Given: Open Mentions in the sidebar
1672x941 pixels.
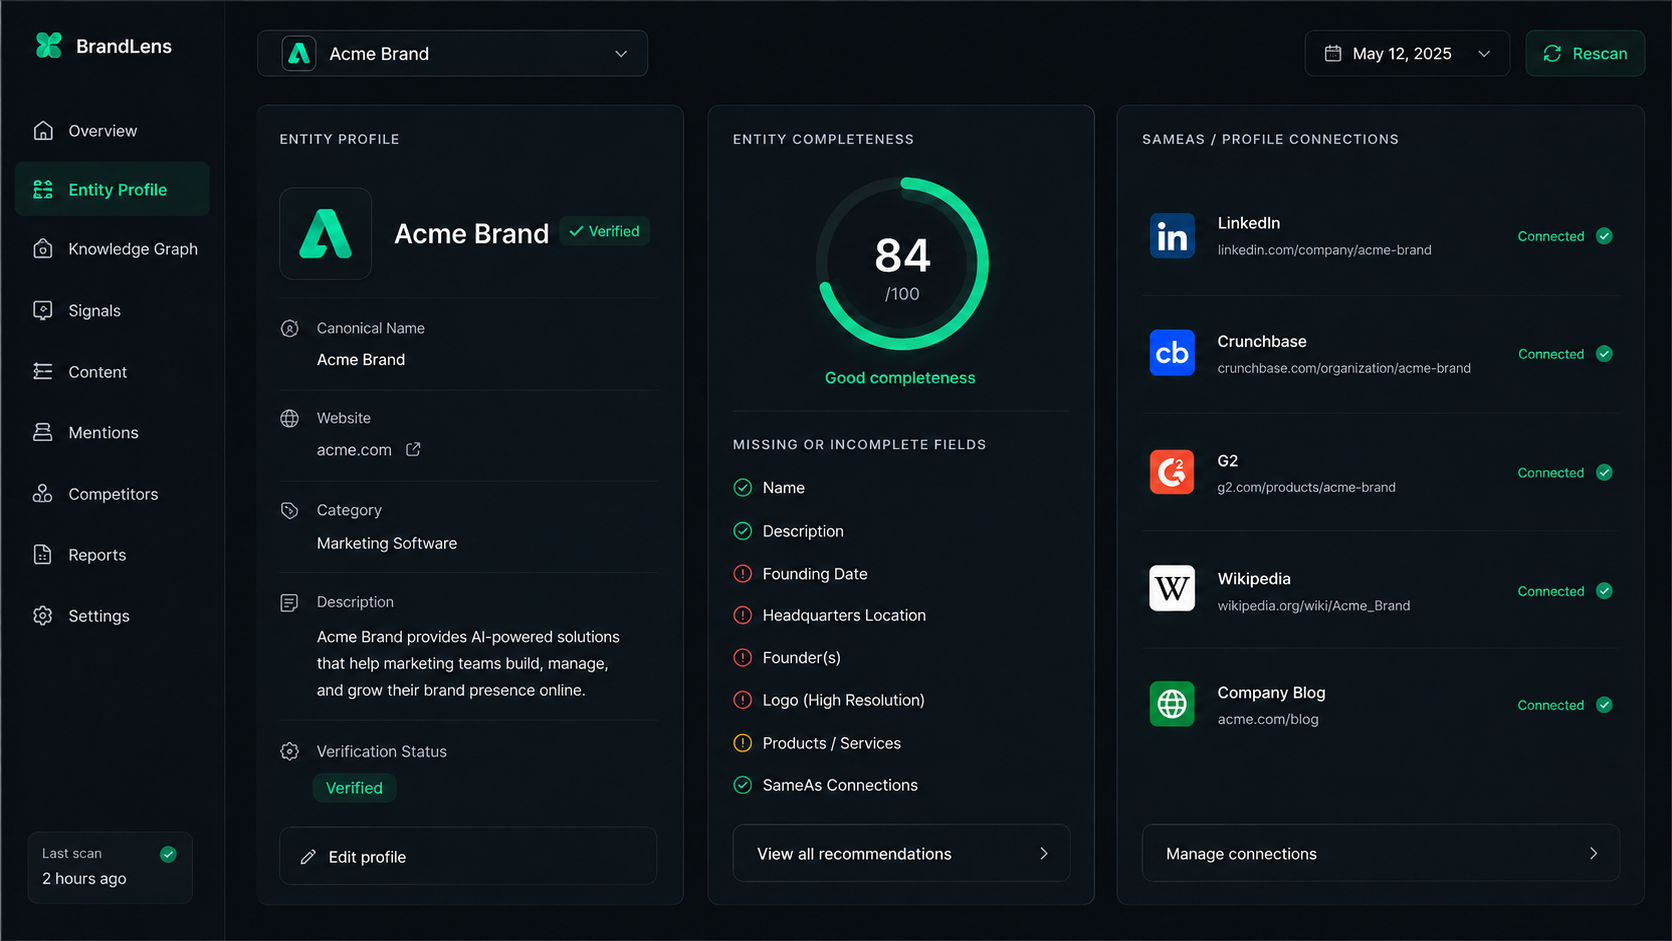Looking at the screenshot, I should click(112, 432).
